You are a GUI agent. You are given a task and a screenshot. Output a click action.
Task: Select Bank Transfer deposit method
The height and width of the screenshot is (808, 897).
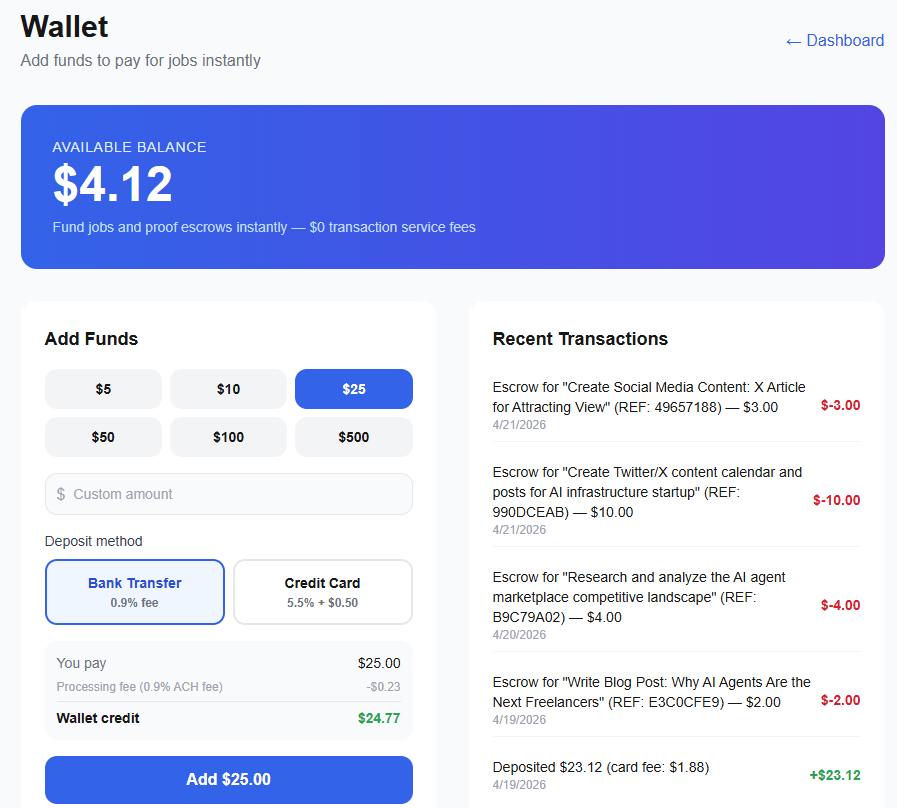[x=135, y=592]
